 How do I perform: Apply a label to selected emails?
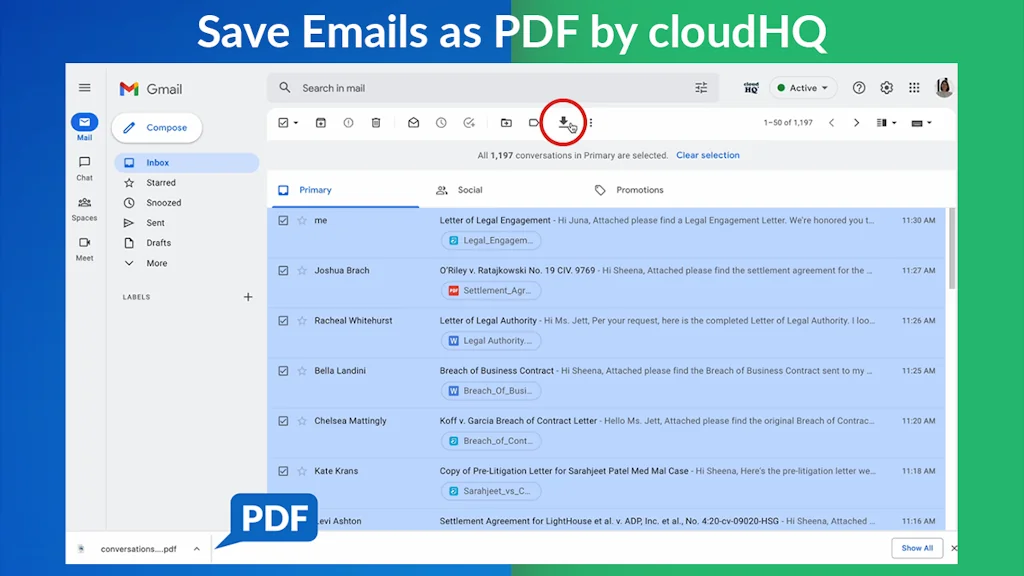533,122
